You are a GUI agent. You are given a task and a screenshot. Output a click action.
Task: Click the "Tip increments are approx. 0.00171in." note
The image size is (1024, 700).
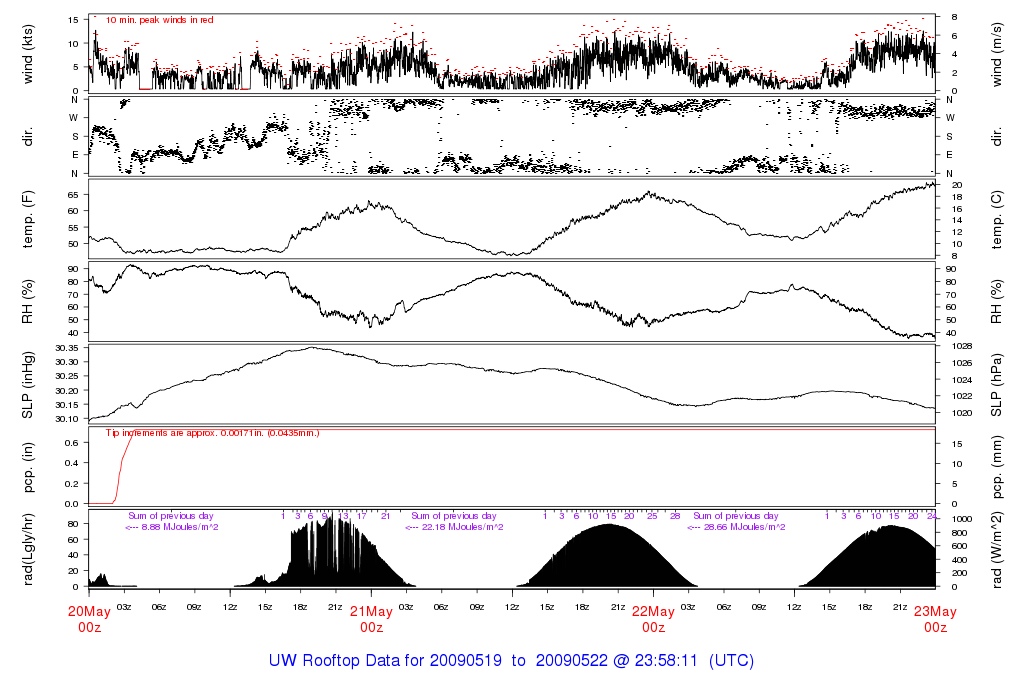coord(212,433)
